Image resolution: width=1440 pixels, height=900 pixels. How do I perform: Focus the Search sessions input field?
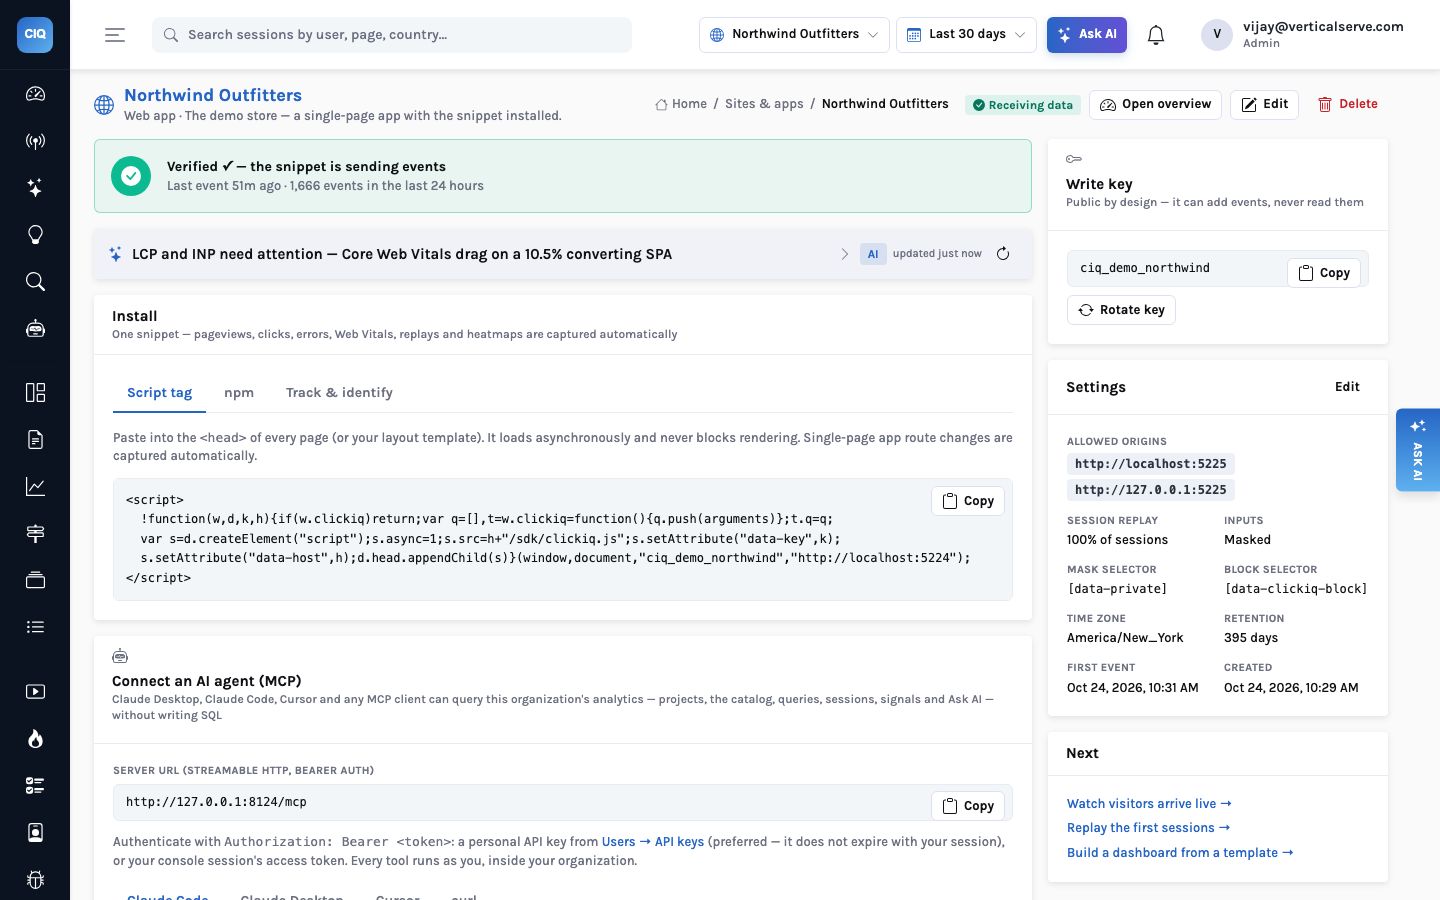point(392,35)
